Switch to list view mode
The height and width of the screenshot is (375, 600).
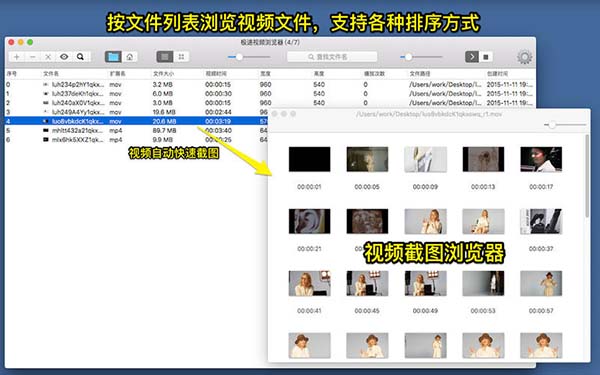click(x=165, y=57)
